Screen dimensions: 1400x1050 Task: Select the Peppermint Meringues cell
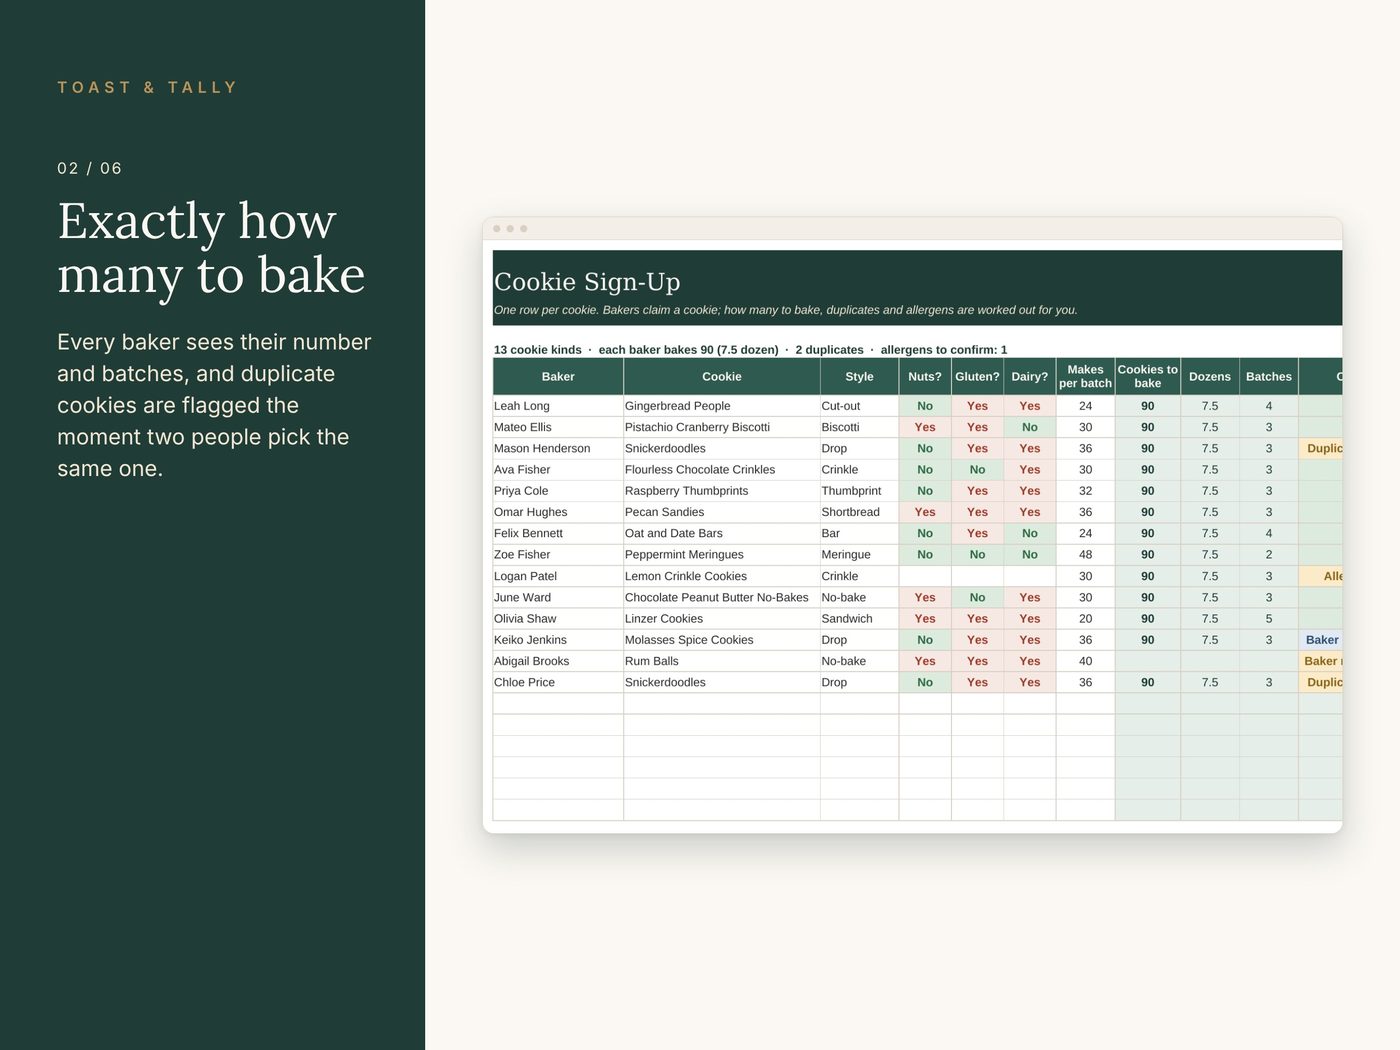pos(722,555)
